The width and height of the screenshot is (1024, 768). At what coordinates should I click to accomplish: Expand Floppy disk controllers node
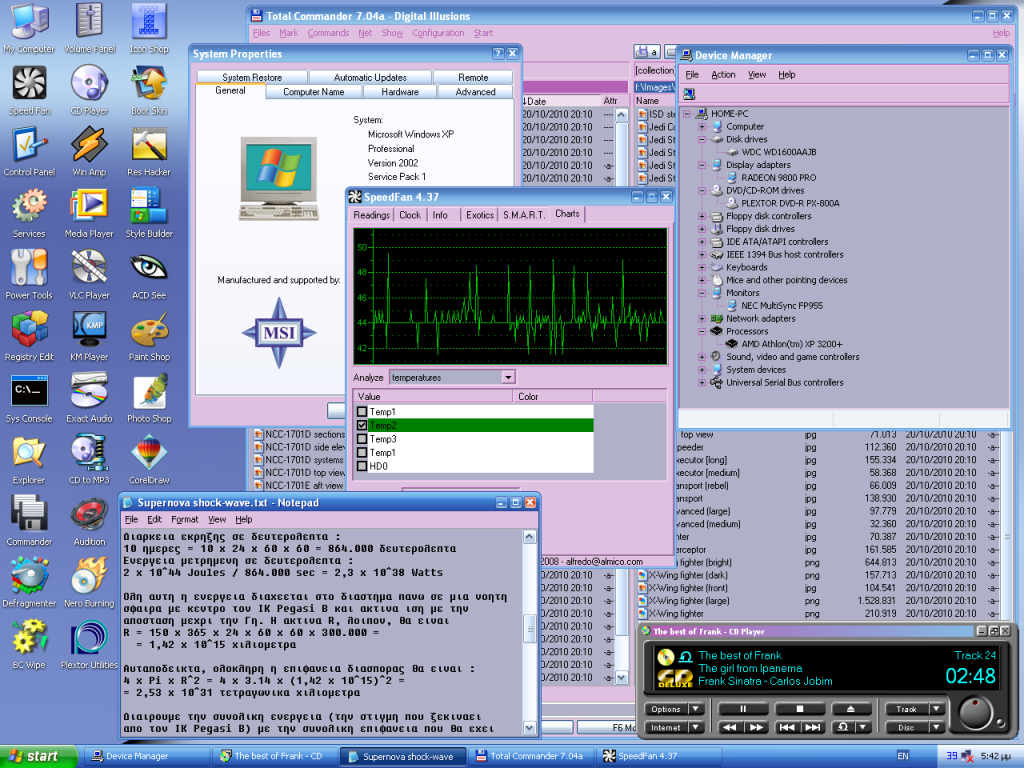click(702, 216)
